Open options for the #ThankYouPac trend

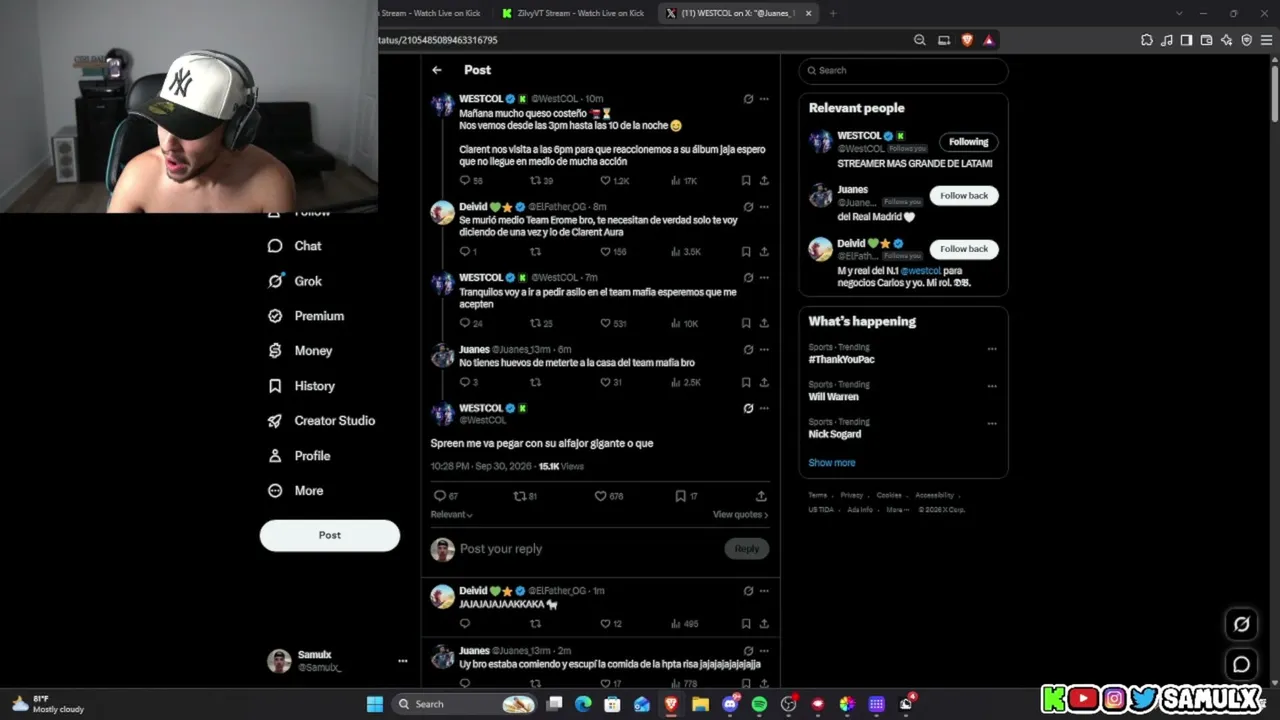click(x=992, y=349)
